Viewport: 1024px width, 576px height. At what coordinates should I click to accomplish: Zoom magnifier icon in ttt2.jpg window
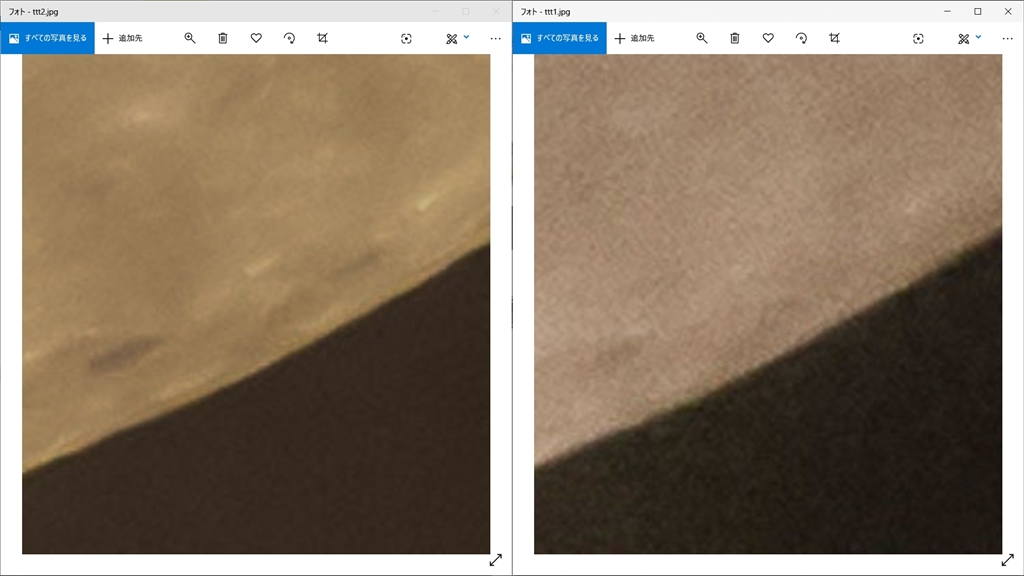pyautogui.click(x=189, y=38)
